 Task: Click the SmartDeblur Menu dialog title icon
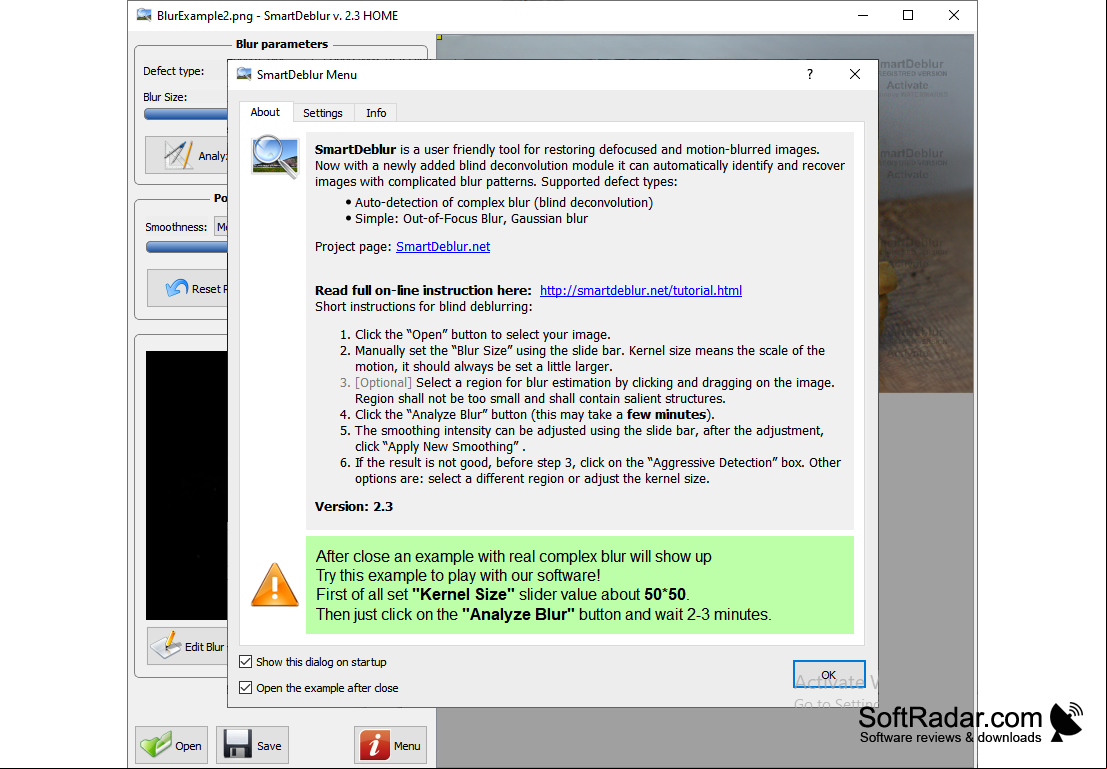(x=244, y=74)
